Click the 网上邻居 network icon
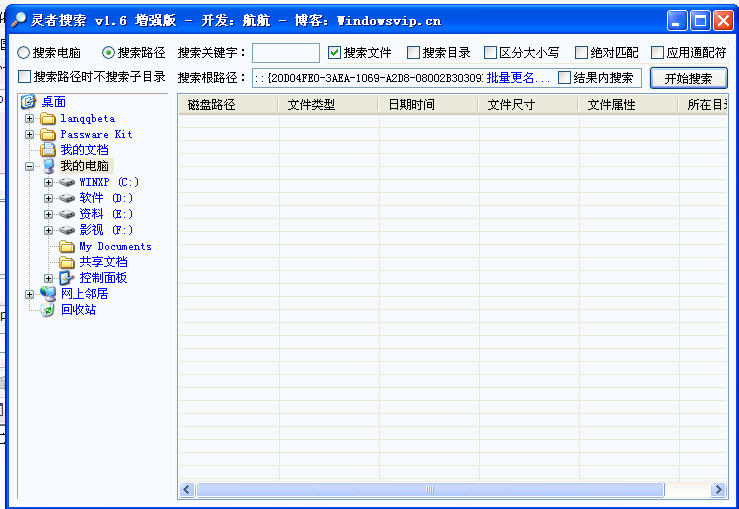739x509 pixels. click(x=48, y=294)
